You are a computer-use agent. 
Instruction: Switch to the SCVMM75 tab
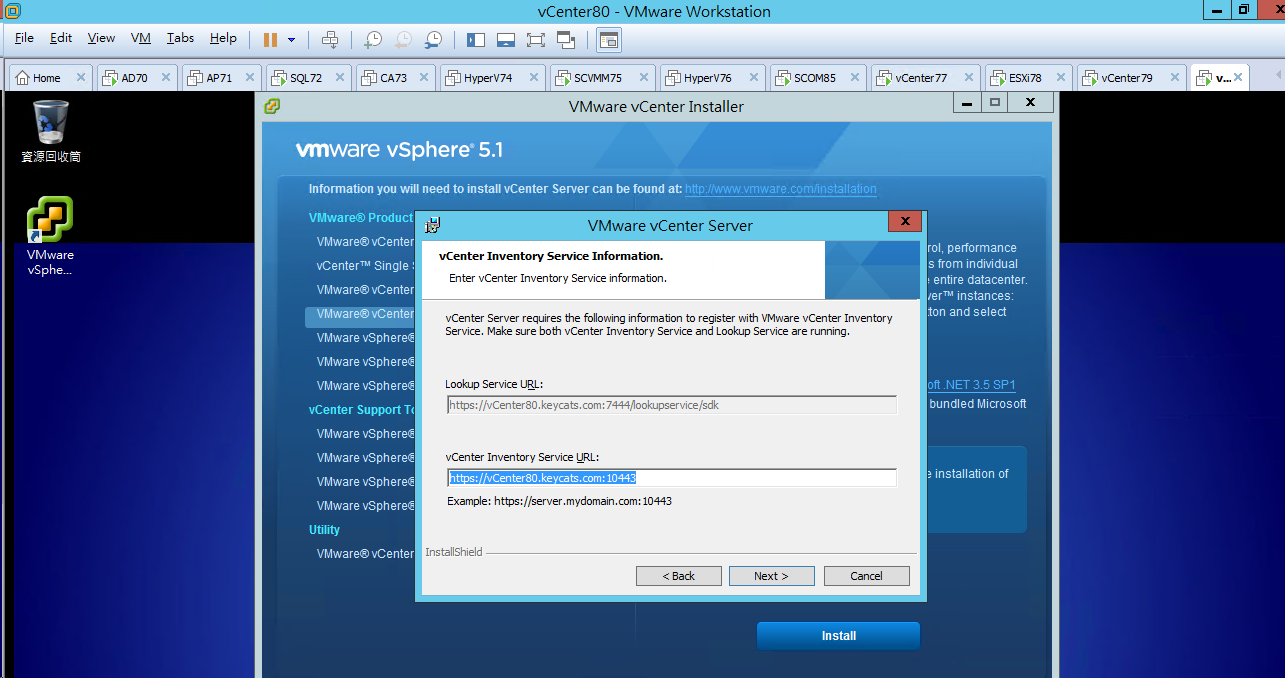[x=600, y=77]
